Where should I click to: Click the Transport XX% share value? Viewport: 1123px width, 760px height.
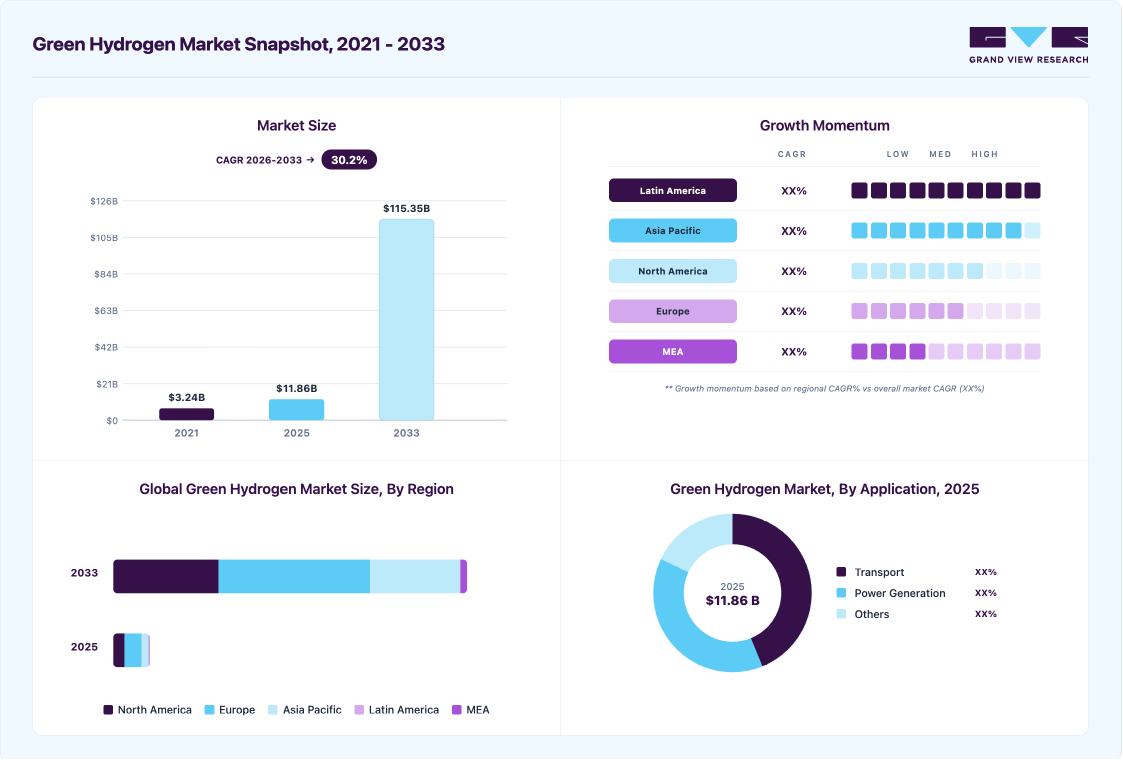pyautogui.click(x=985, y=572)
